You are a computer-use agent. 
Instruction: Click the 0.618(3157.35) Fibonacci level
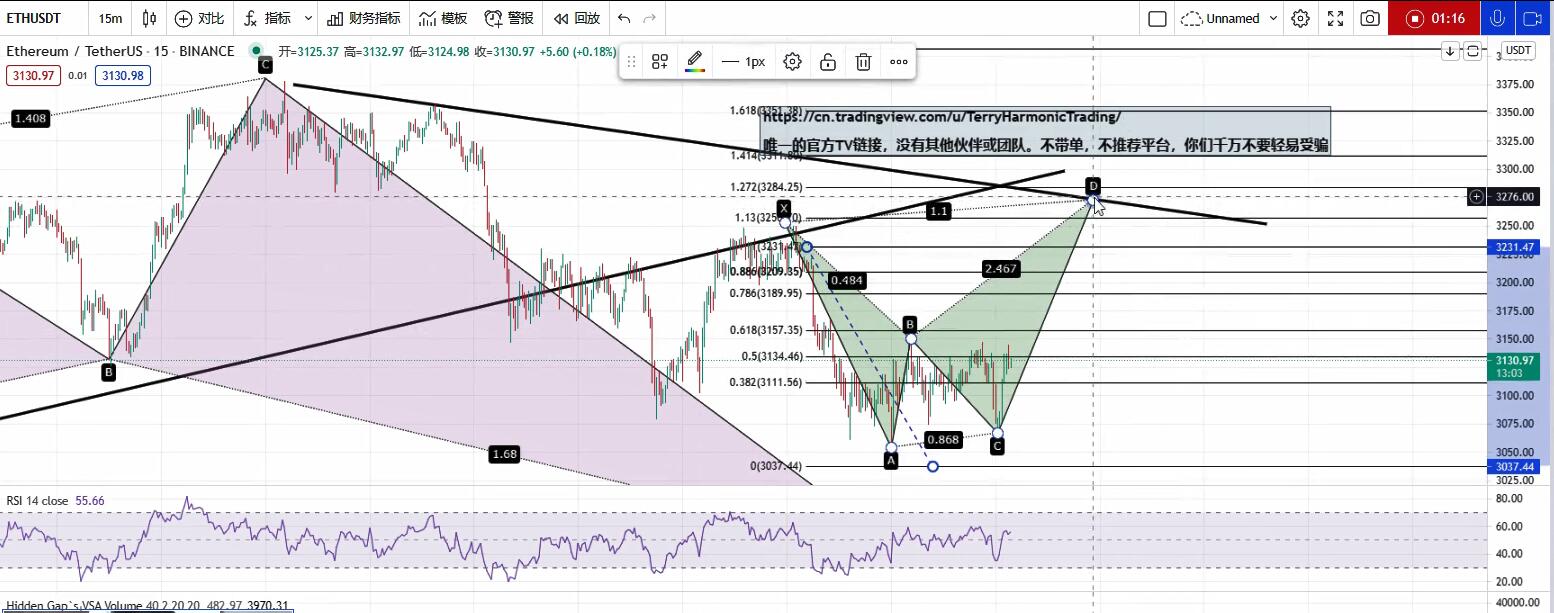(765, 329)
